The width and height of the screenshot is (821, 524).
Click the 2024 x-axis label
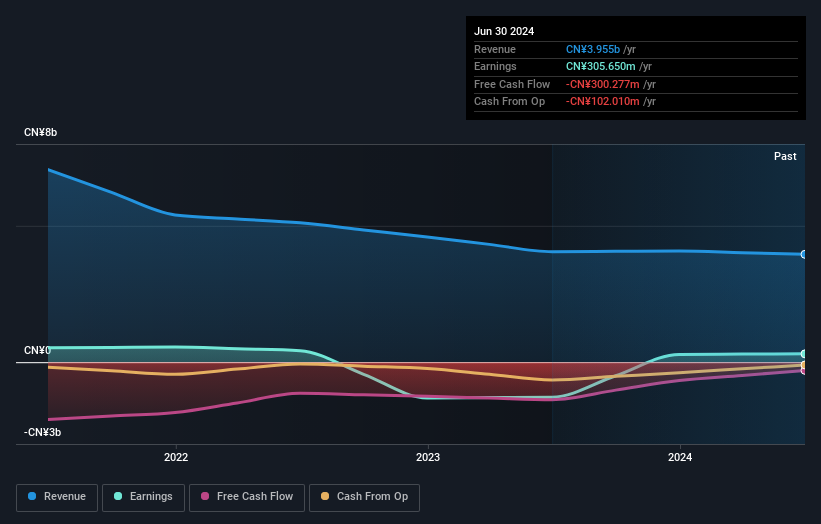[x=680, y=458]
